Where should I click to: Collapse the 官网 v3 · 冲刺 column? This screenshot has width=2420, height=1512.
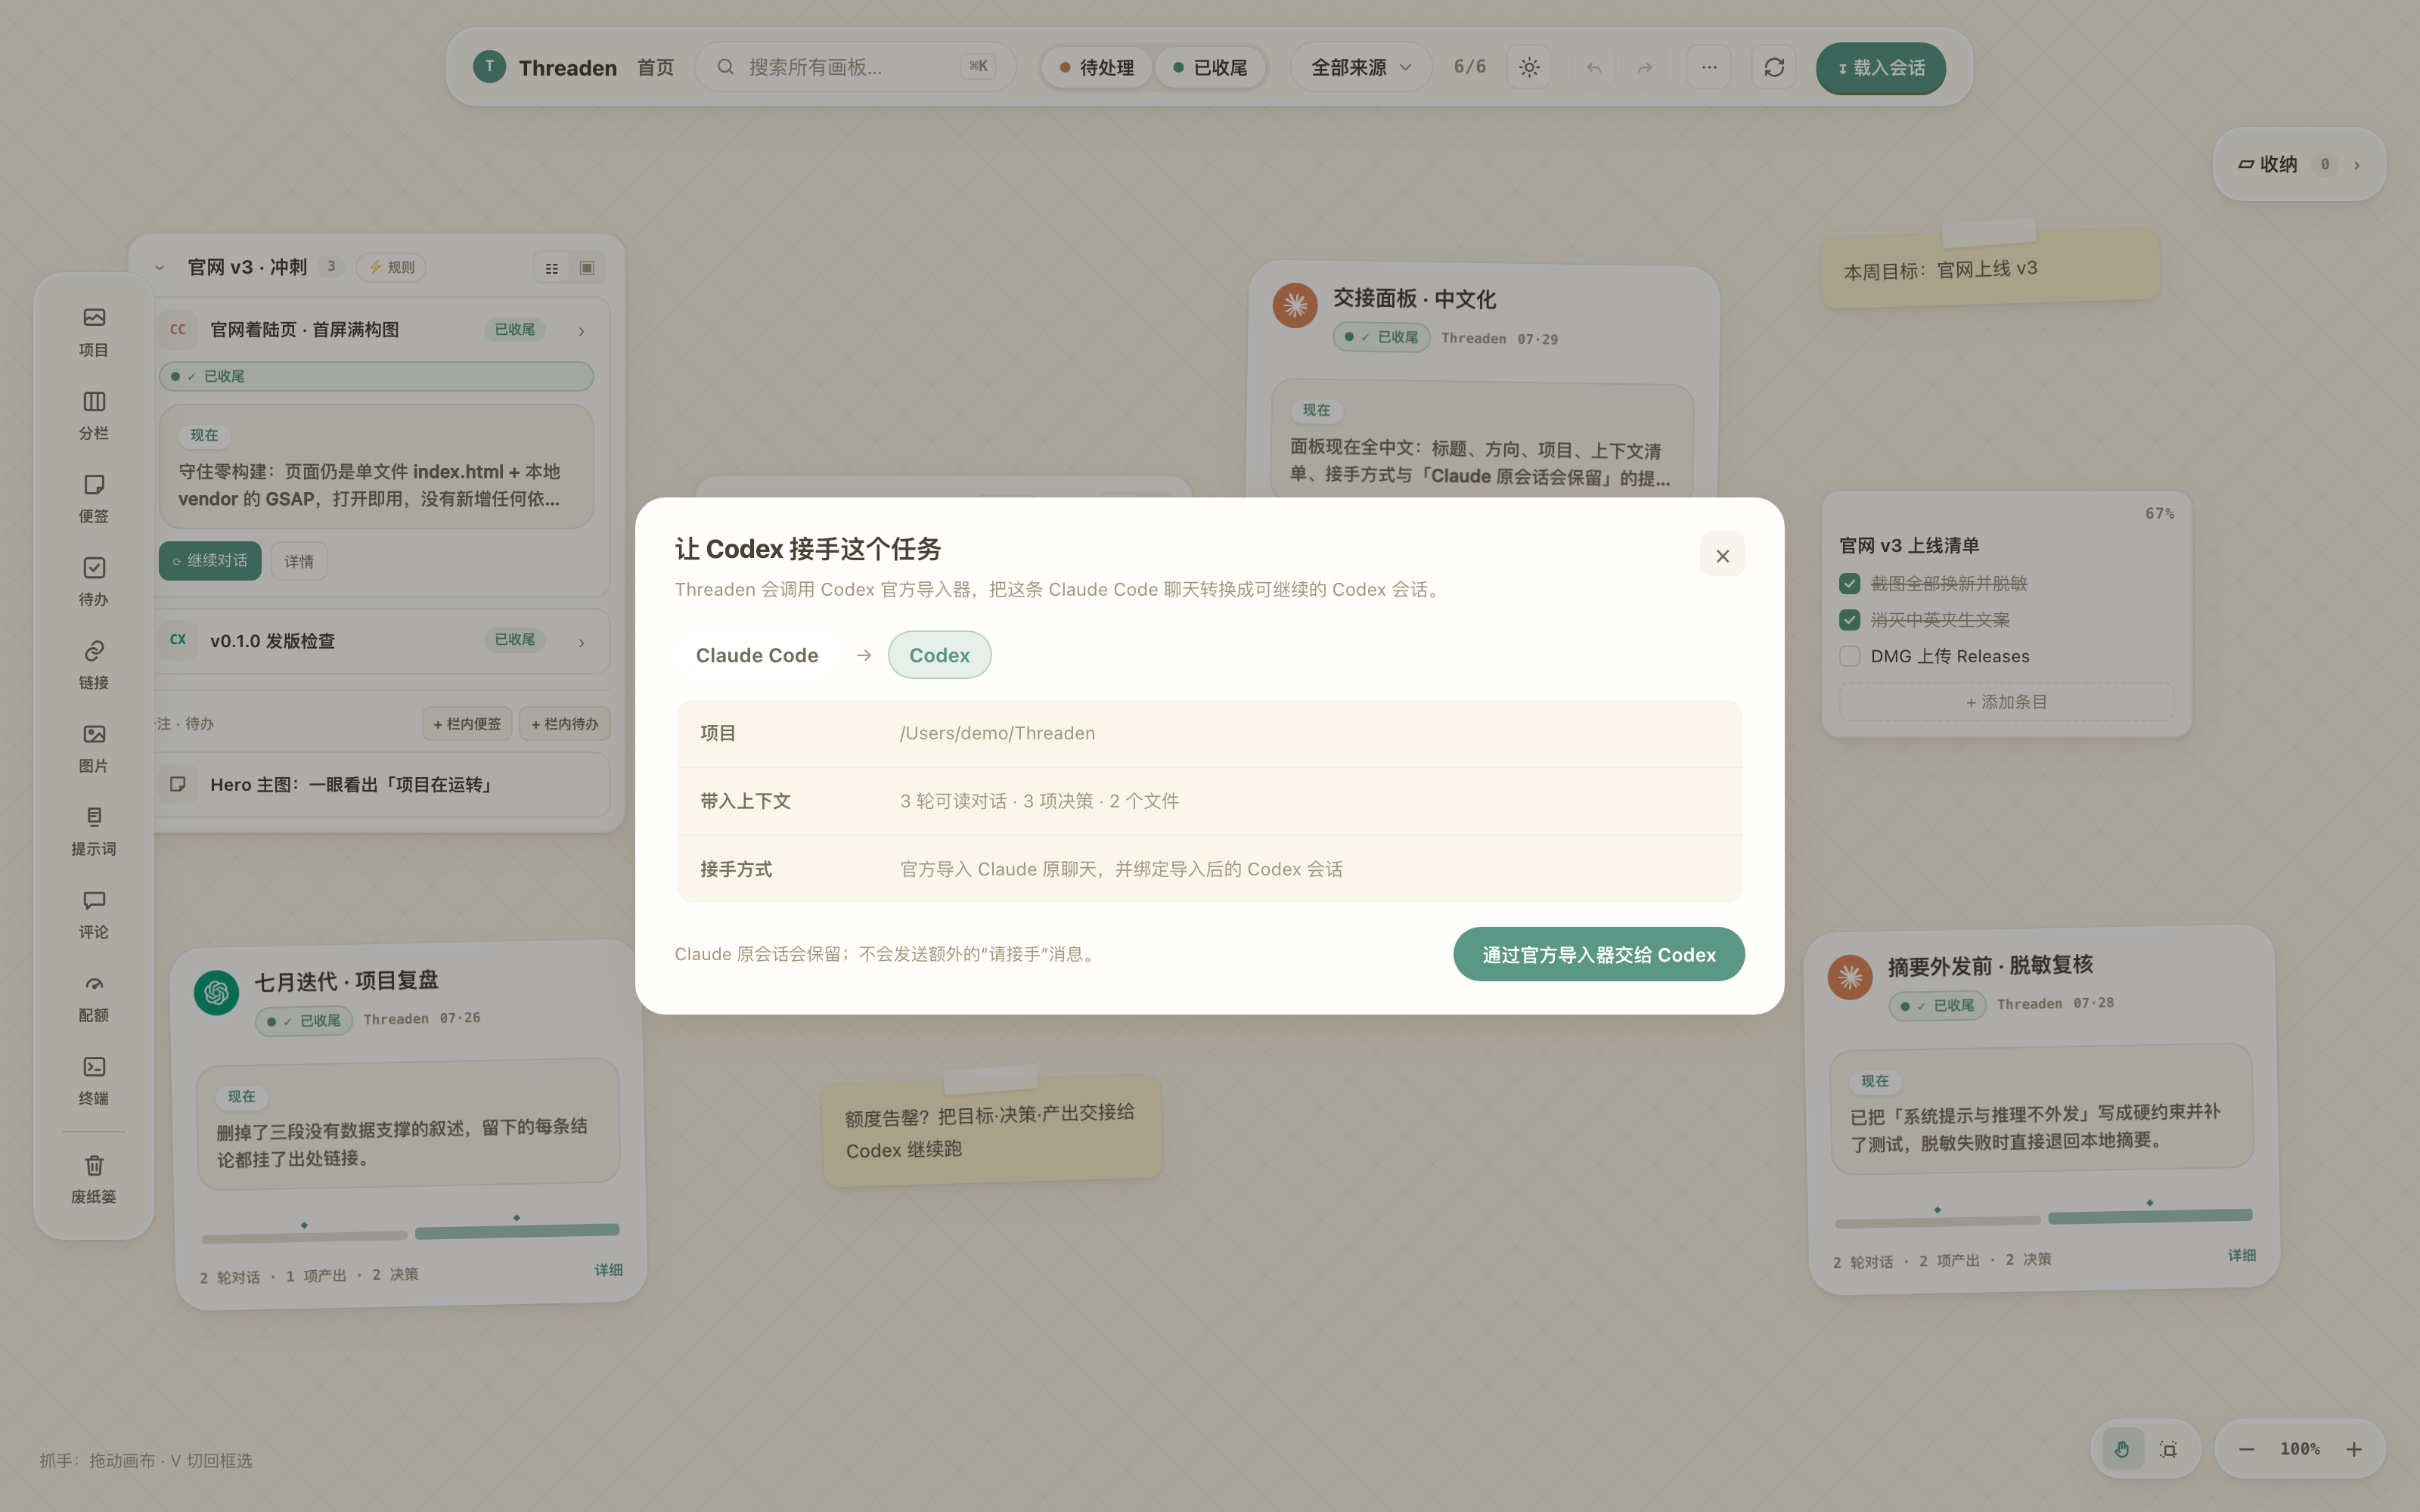(159, 268)
